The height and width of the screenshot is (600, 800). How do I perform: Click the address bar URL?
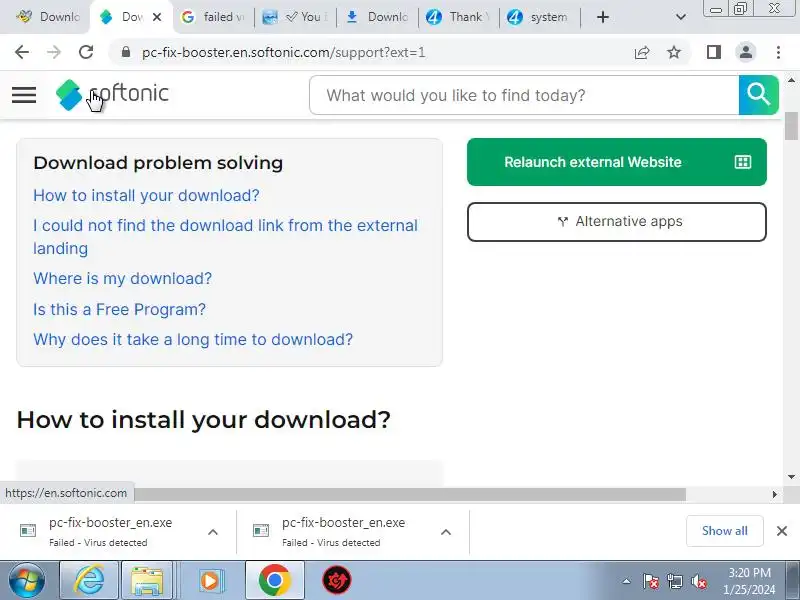[283, 52]
